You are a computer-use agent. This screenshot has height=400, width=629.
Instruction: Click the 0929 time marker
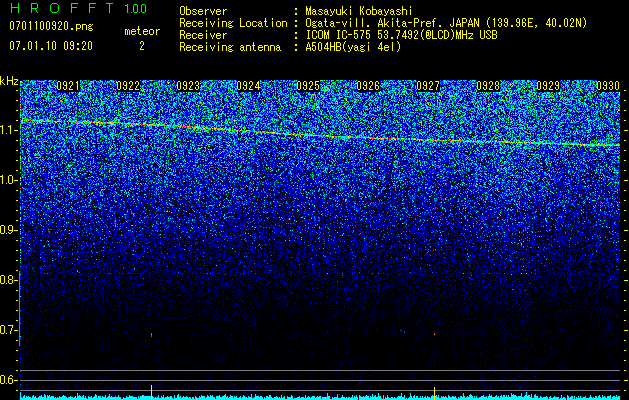point(548,86)
